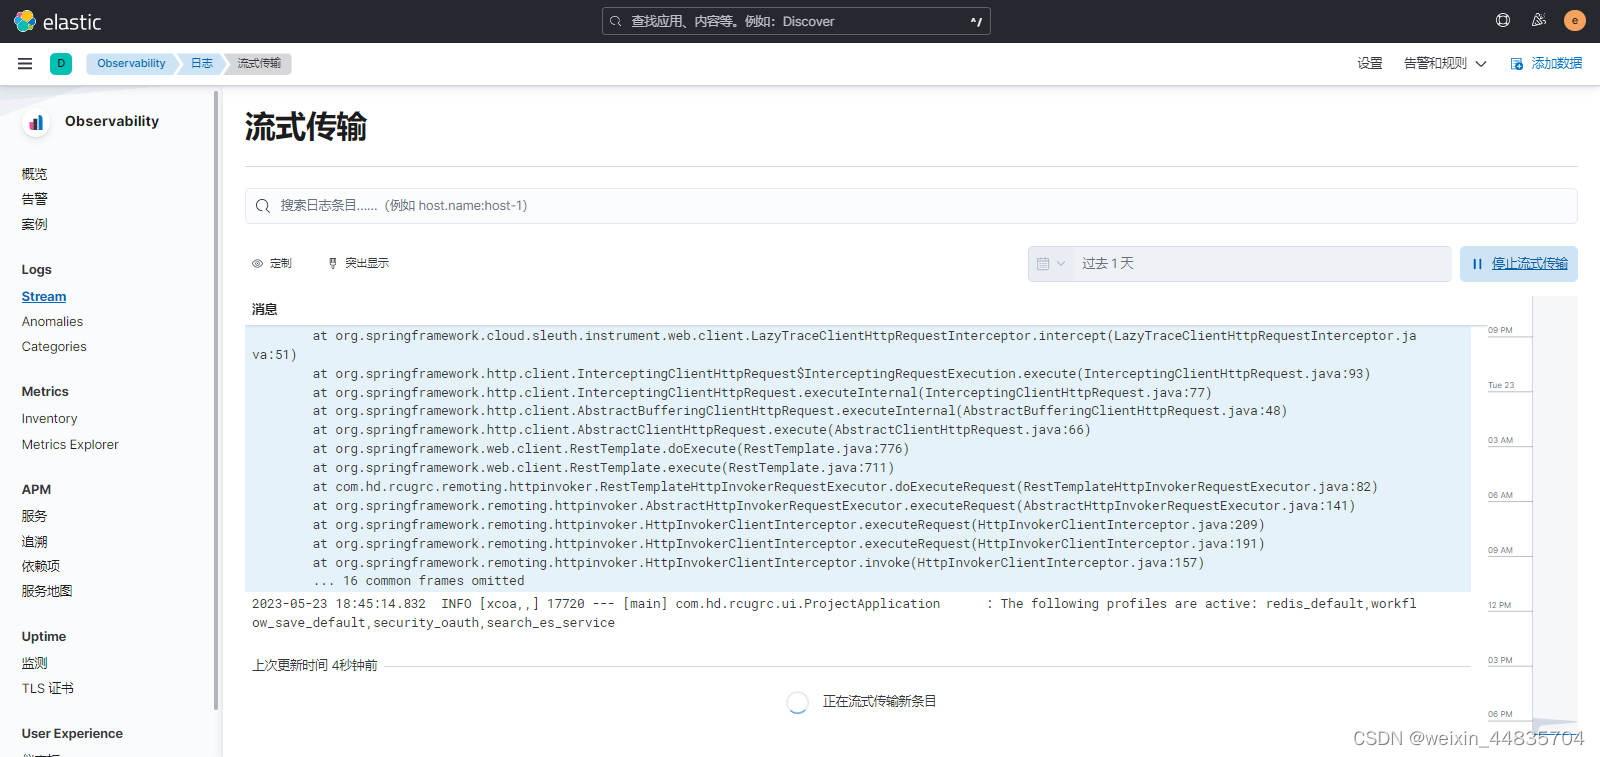
Task: Open Inventory under Metrics
Action: coord(49,419)
